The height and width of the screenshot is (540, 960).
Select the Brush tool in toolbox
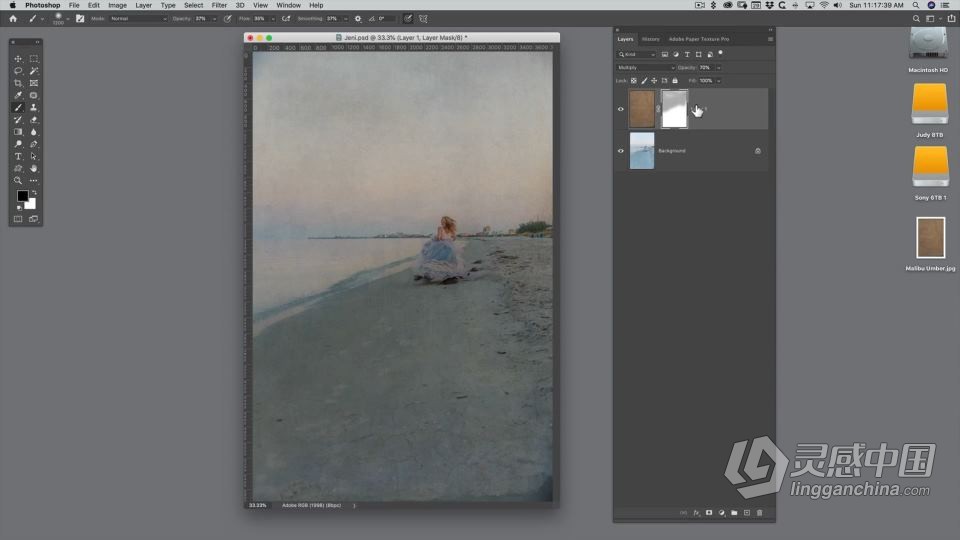[x=18, y=108]
